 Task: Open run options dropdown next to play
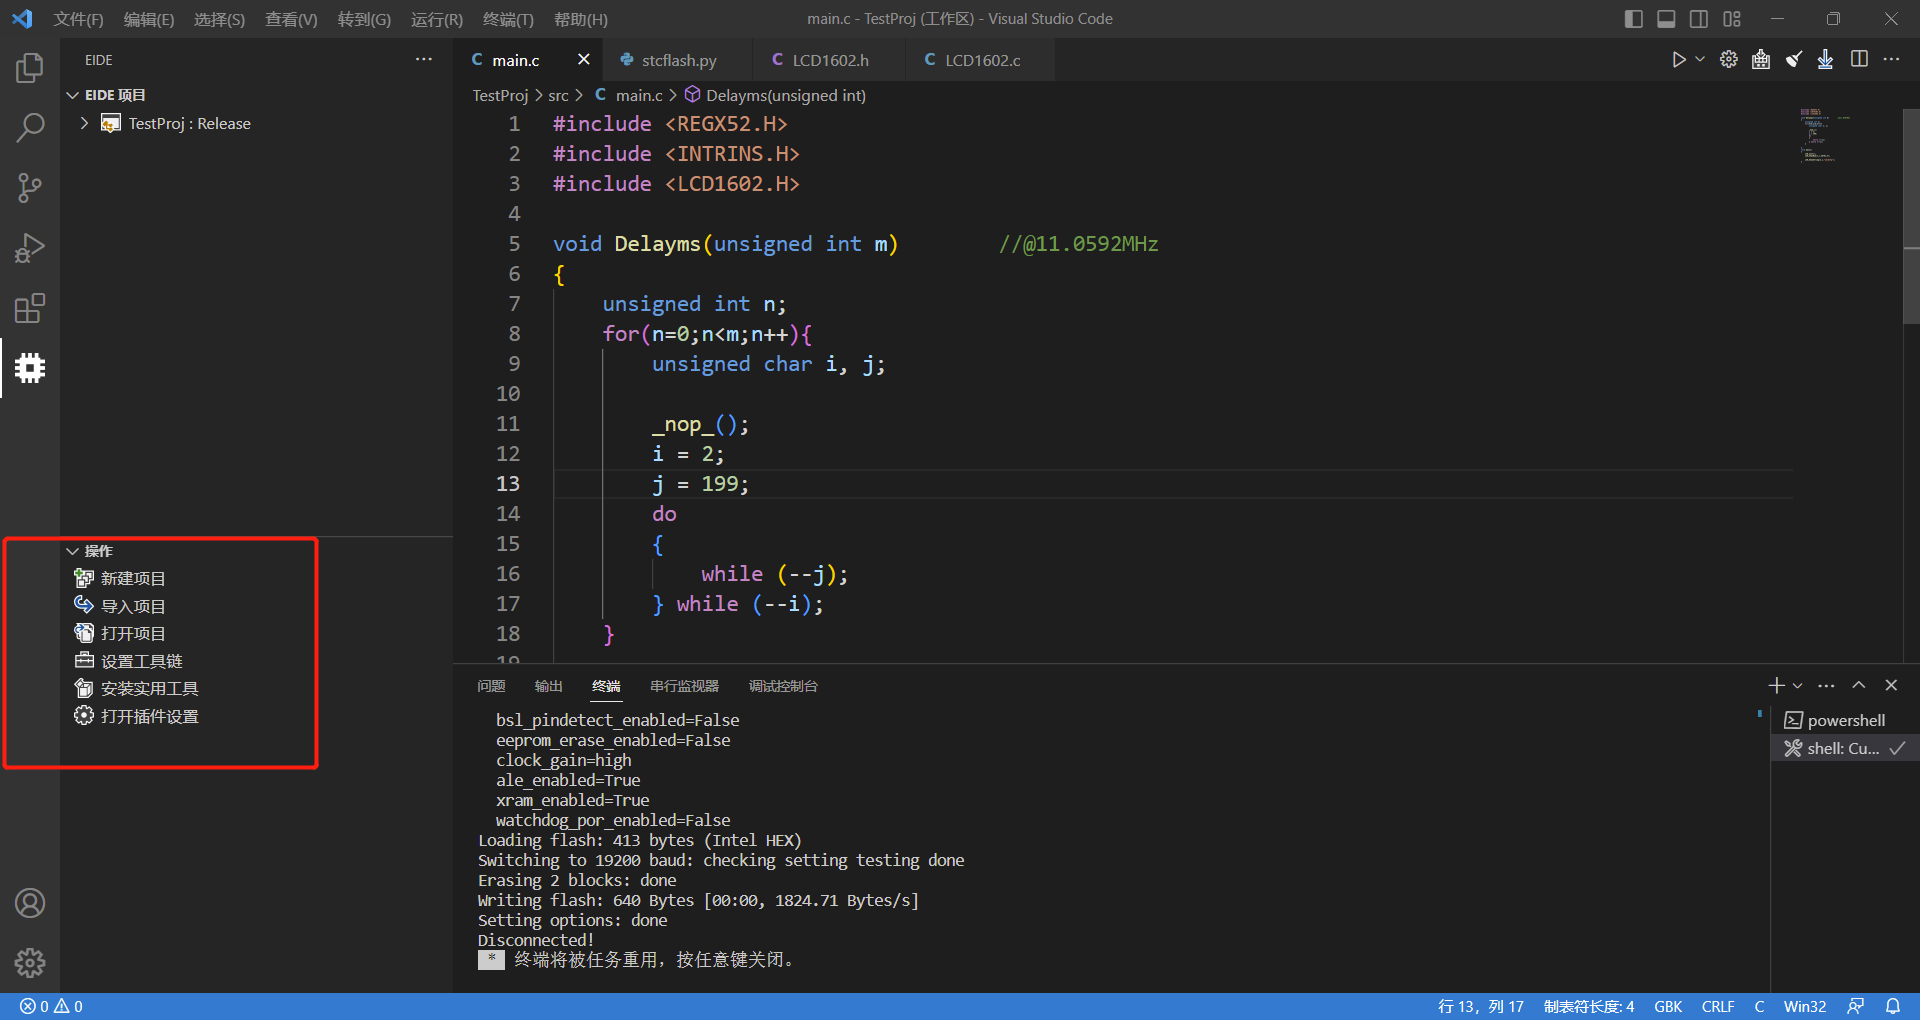point(1699,60)
